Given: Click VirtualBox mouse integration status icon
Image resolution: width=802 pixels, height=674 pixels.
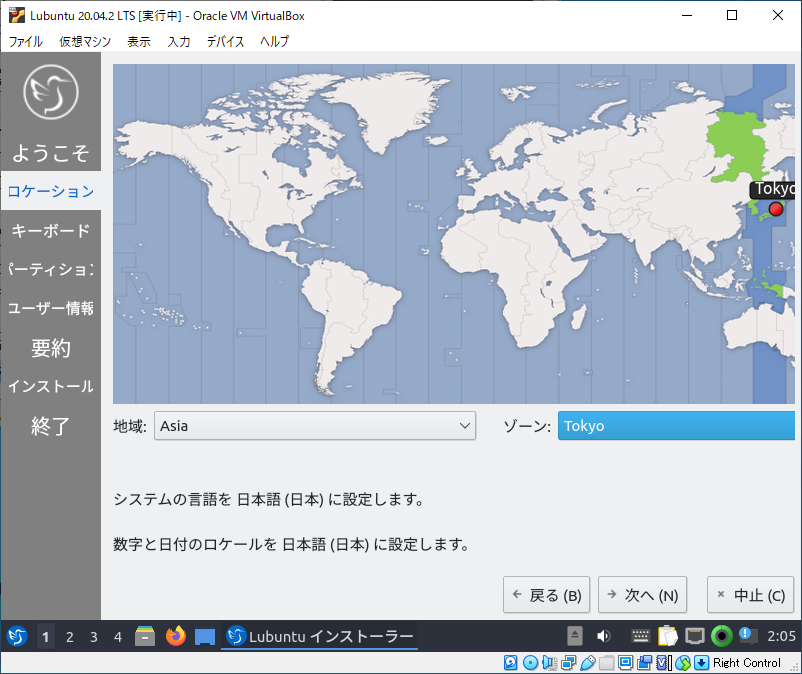Looking at the screenshot, I should 683,663.
